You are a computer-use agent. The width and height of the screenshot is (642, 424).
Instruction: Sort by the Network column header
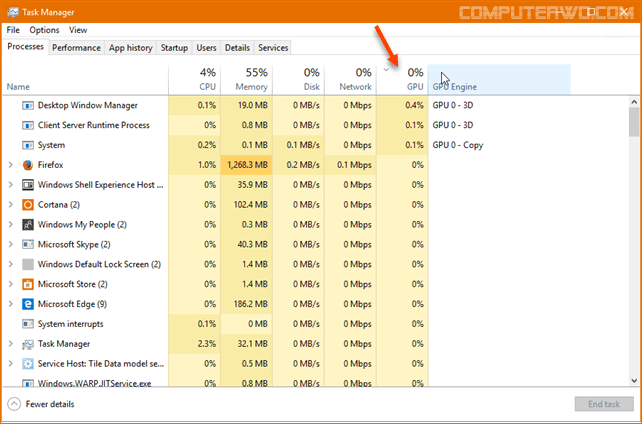[351, 80]
